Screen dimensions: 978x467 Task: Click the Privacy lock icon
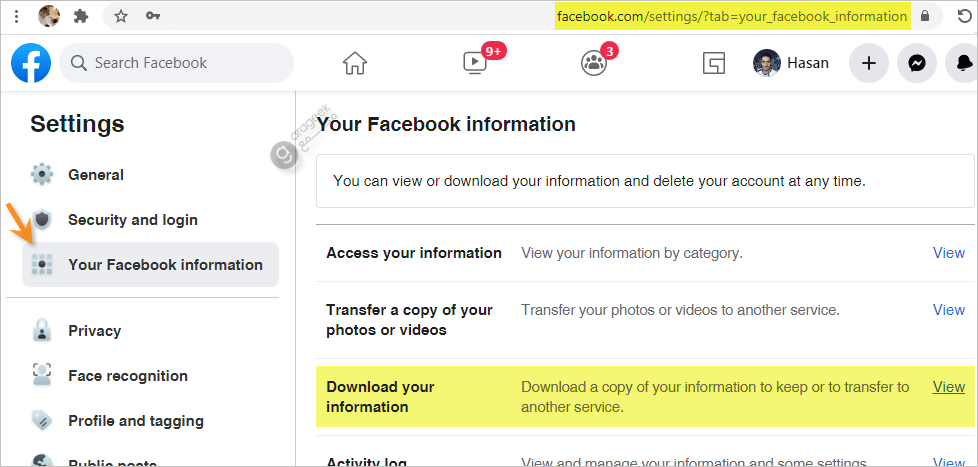point(42,330)
